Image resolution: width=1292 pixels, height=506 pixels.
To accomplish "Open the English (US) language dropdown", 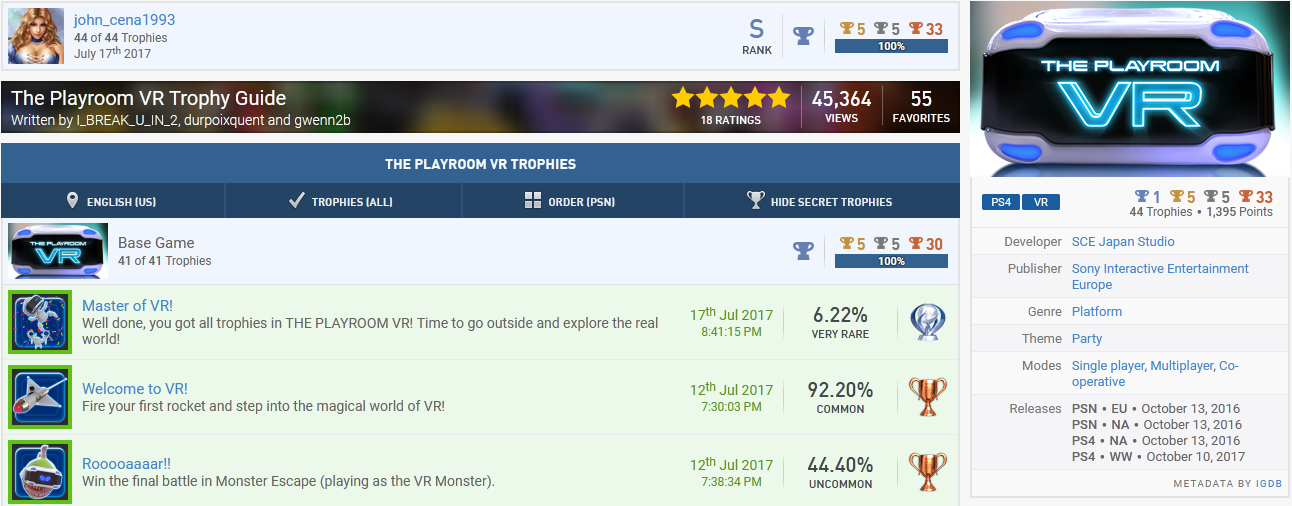I will pos(112,201).
